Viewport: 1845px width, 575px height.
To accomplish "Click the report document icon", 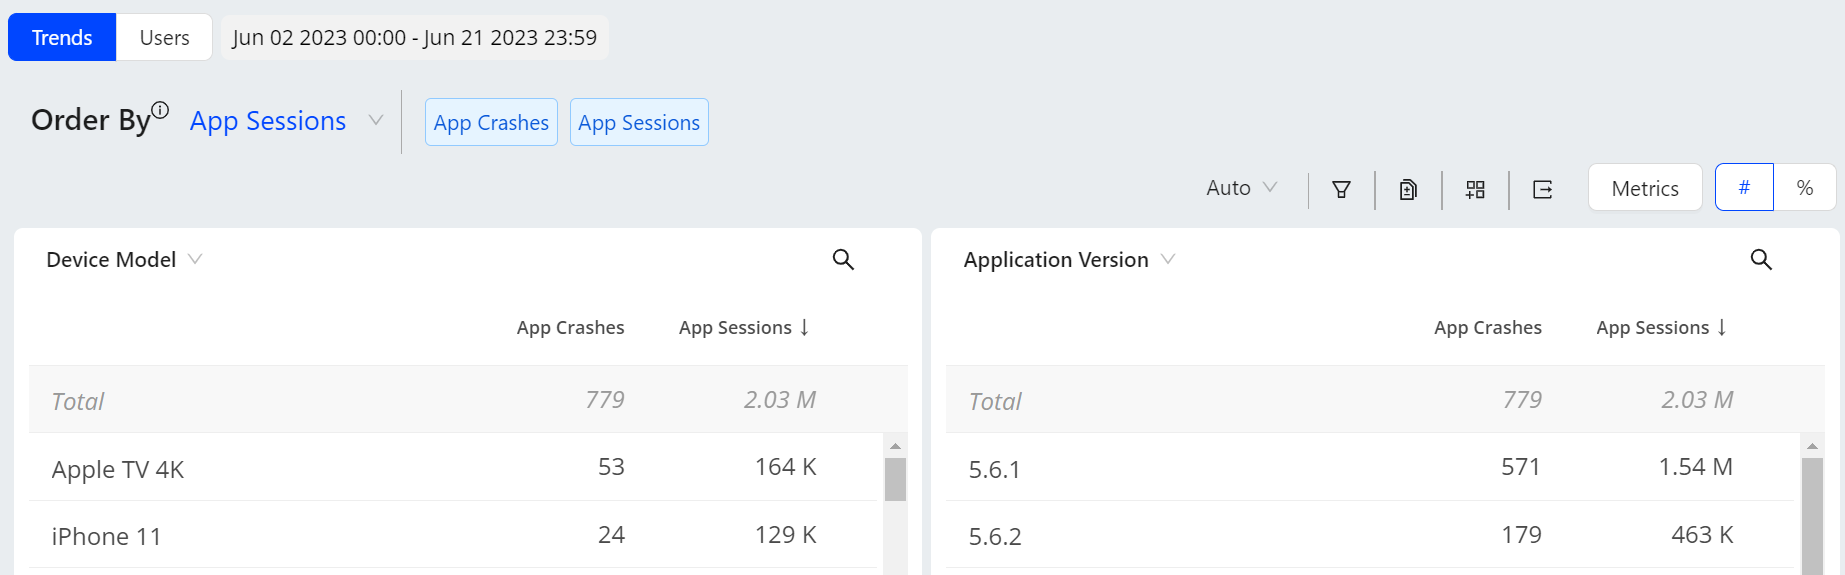I will (1408, 189).
